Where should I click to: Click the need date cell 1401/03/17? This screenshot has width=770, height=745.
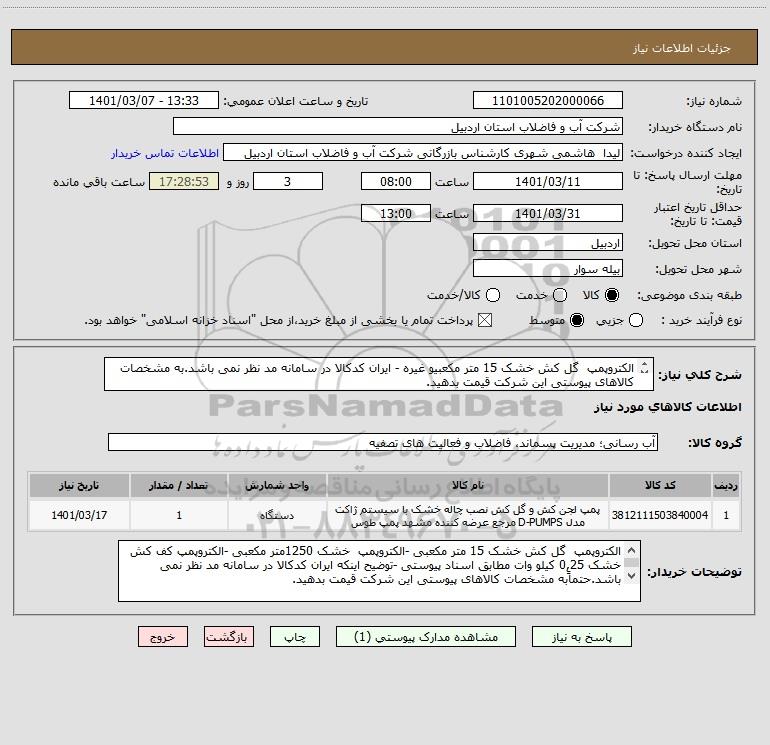click(x=79, y=515)
